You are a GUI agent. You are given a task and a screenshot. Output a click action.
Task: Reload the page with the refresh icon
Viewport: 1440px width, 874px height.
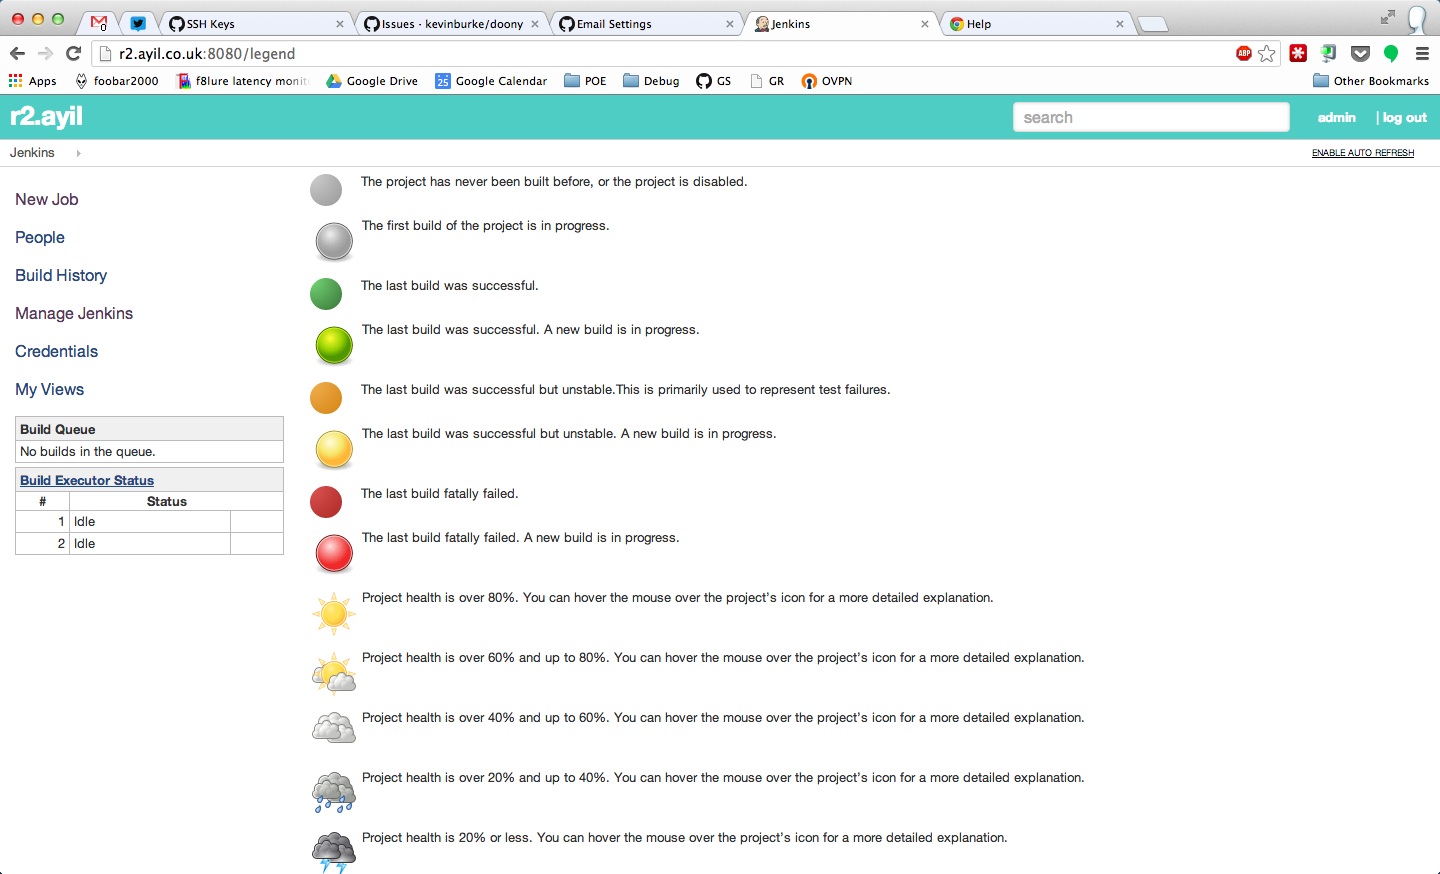(73, 54)
